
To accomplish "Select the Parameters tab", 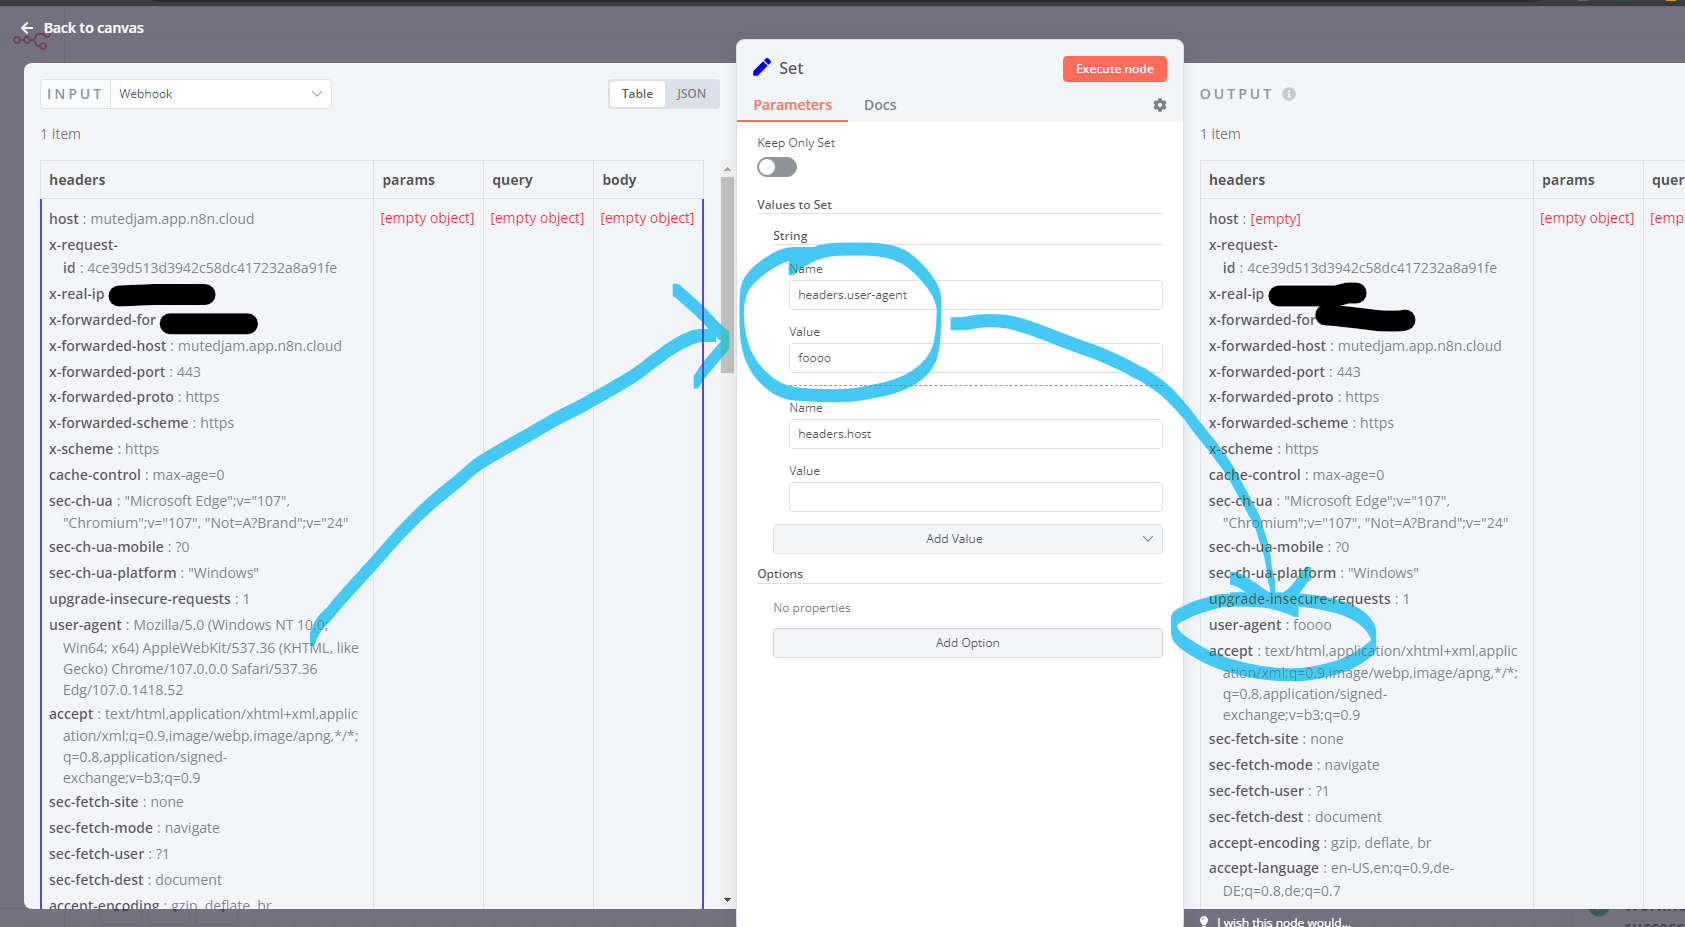I will click(x=792, y=105).
